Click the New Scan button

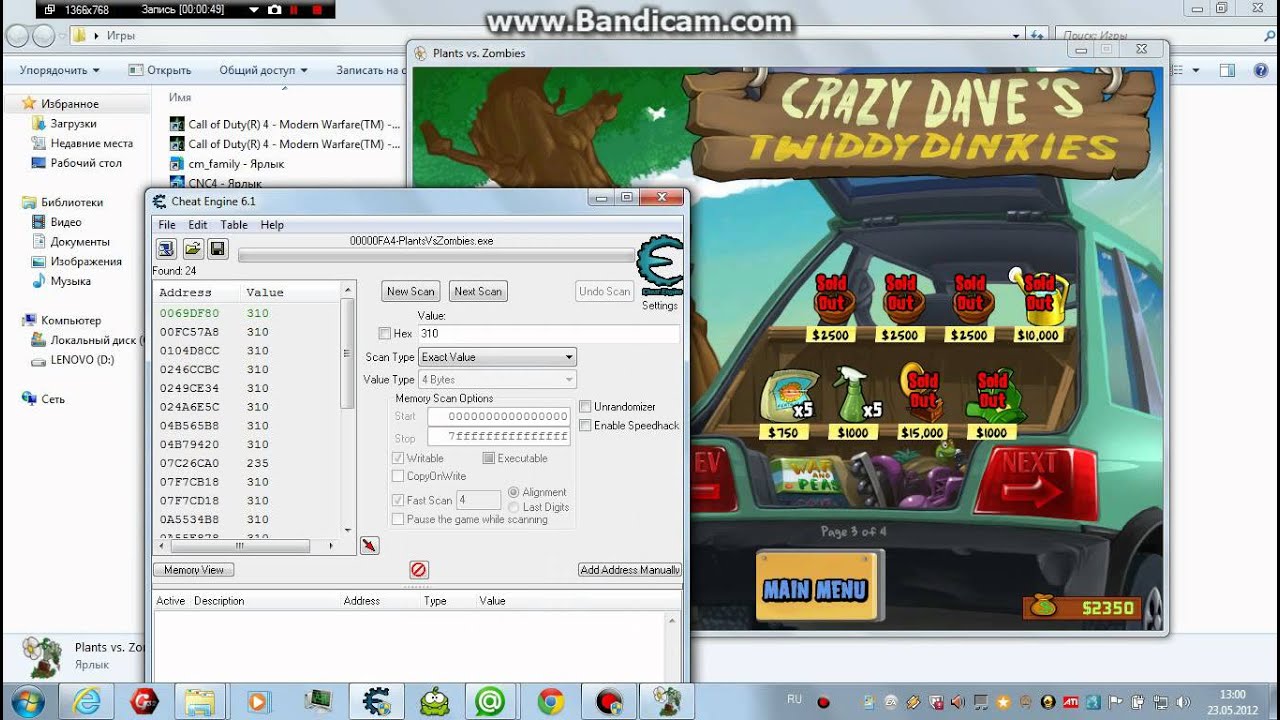pos(411,291)
